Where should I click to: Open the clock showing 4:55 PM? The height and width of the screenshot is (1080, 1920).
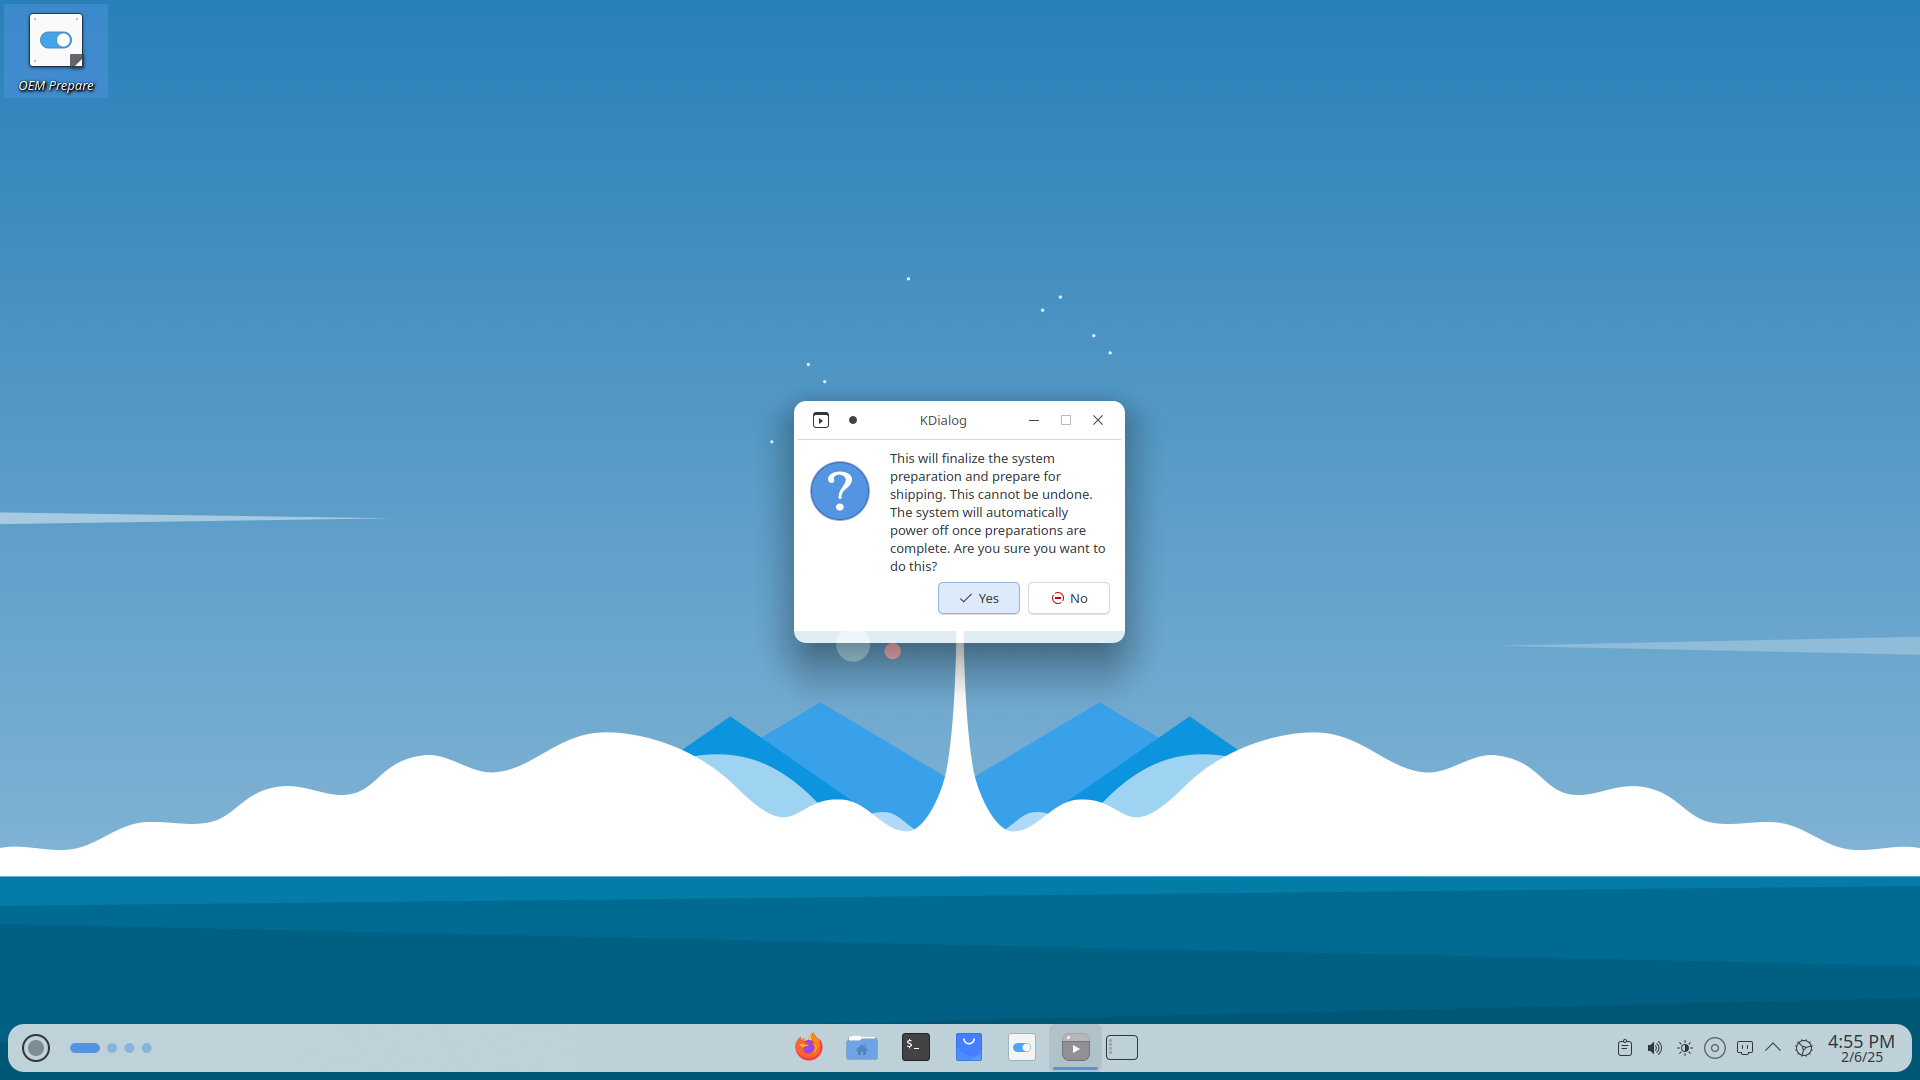click(1861, 1048)
